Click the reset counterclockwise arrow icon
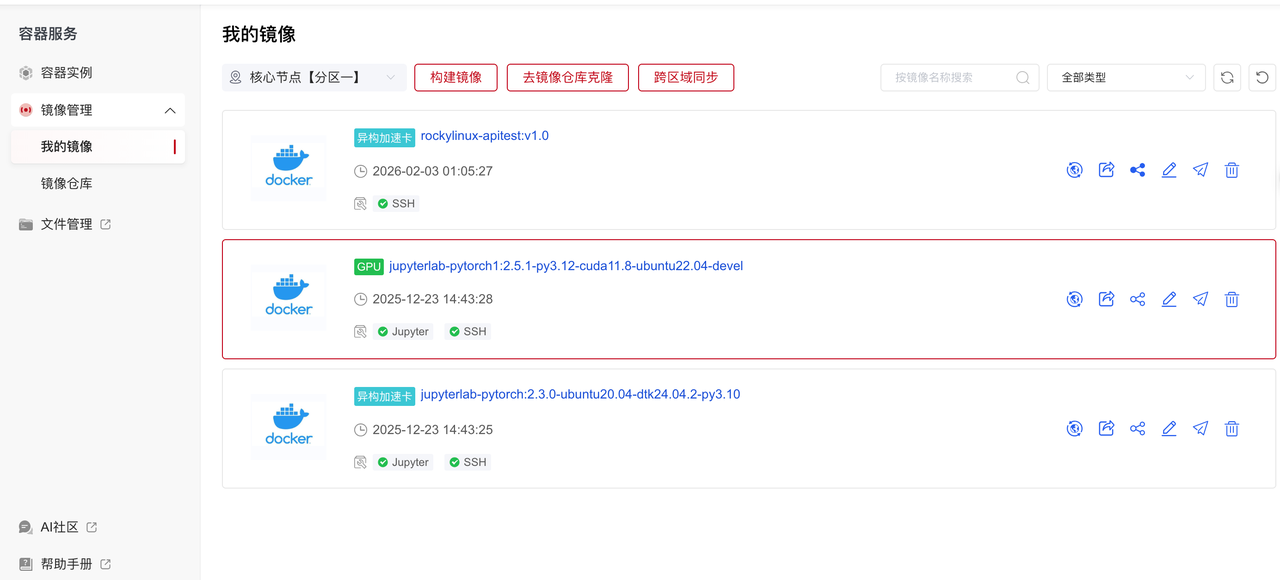The image size is (1280, 580). (1262, 77)
